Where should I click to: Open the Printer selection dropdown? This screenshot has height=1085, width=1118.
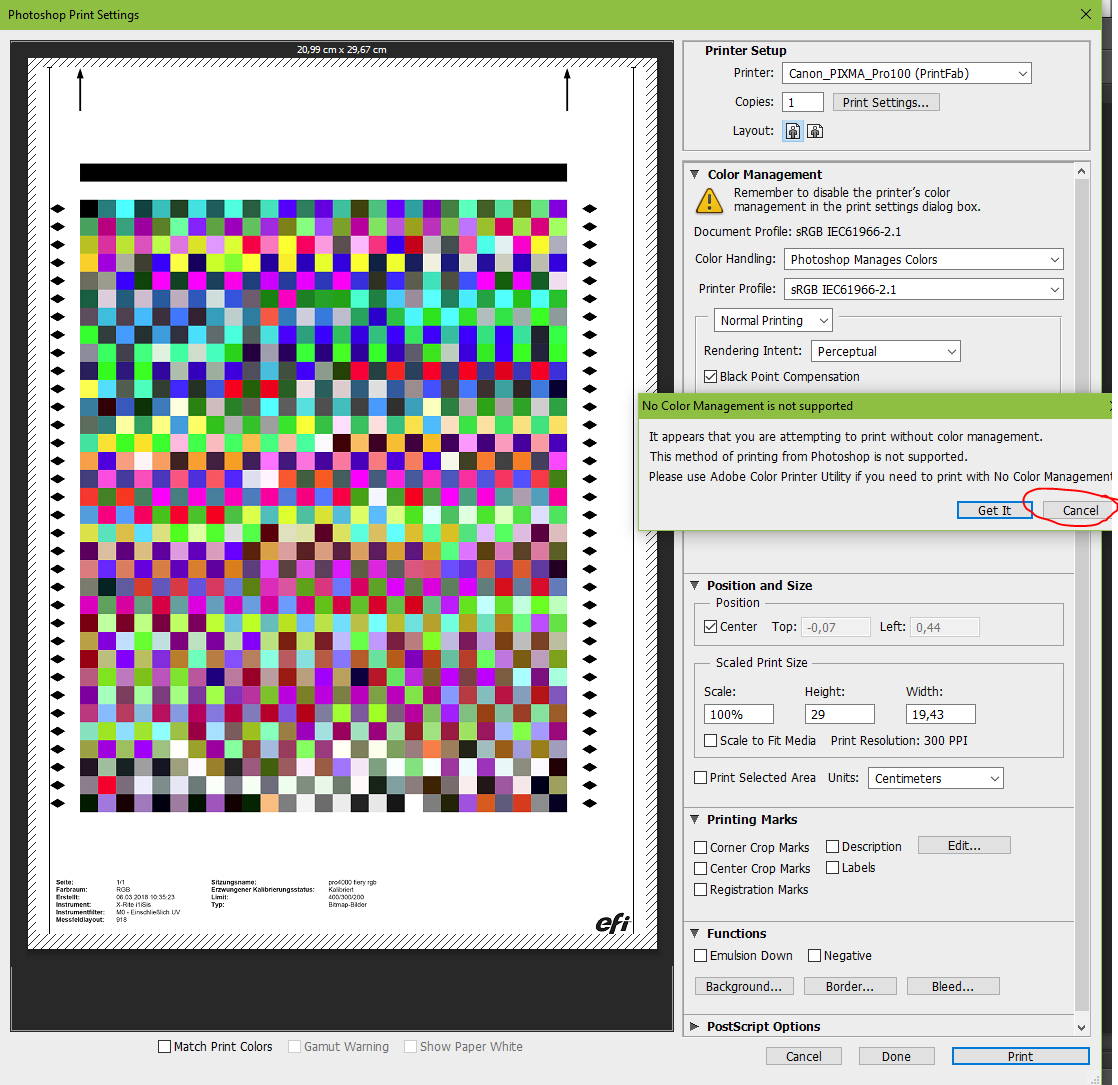pos(906,73)
